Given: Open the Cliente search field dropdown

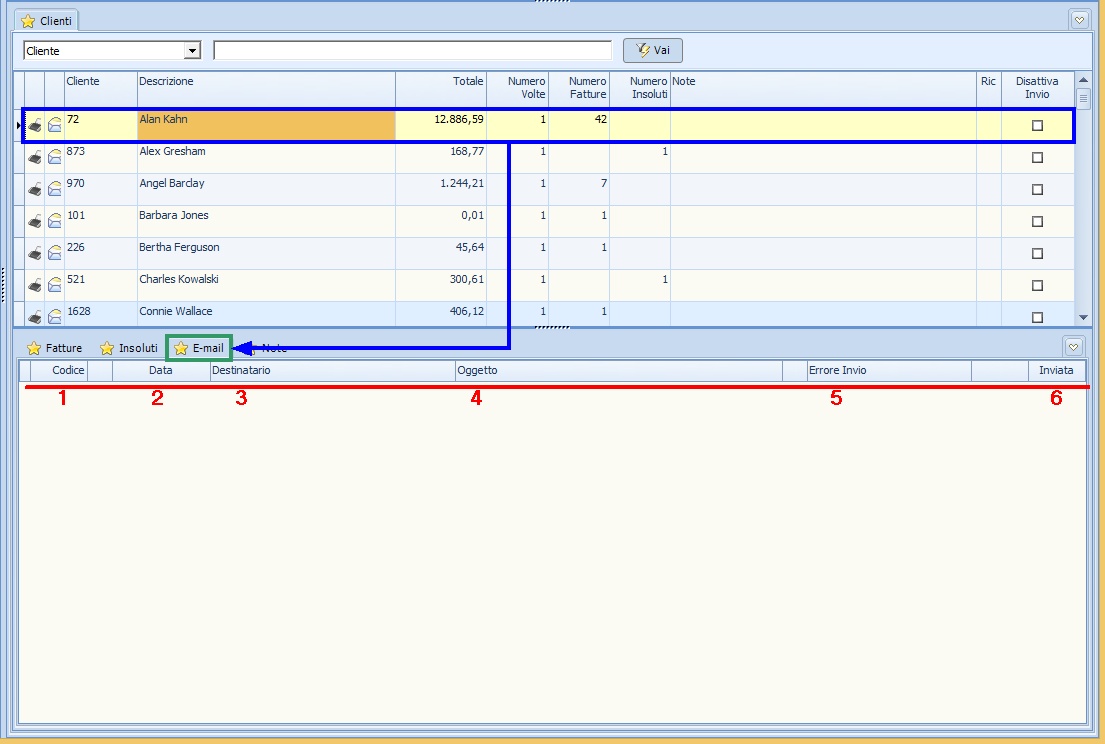Looking at the screenshot, I should [x=192, y=51].
